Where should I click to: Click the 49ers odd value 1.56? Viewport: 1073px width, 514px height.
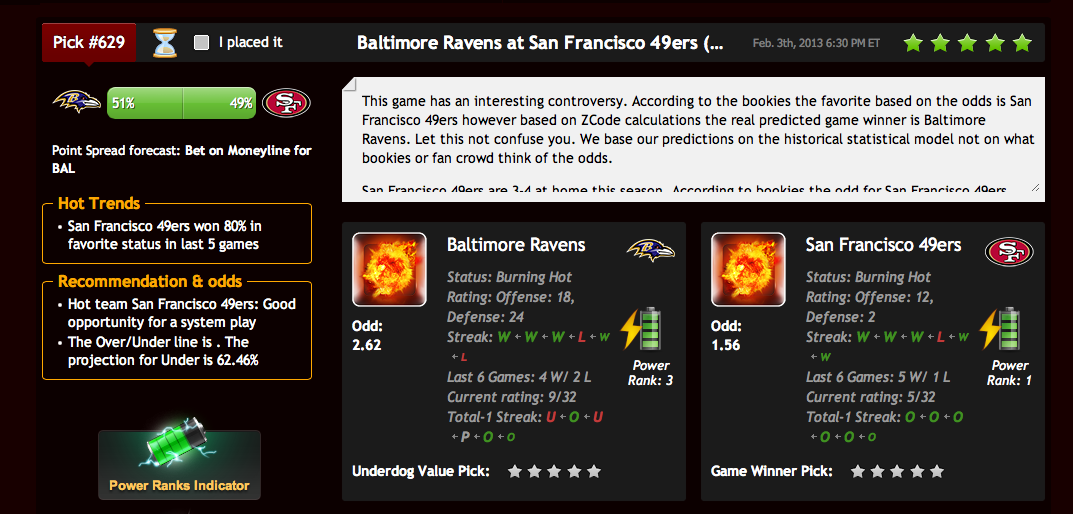point(725,345)
